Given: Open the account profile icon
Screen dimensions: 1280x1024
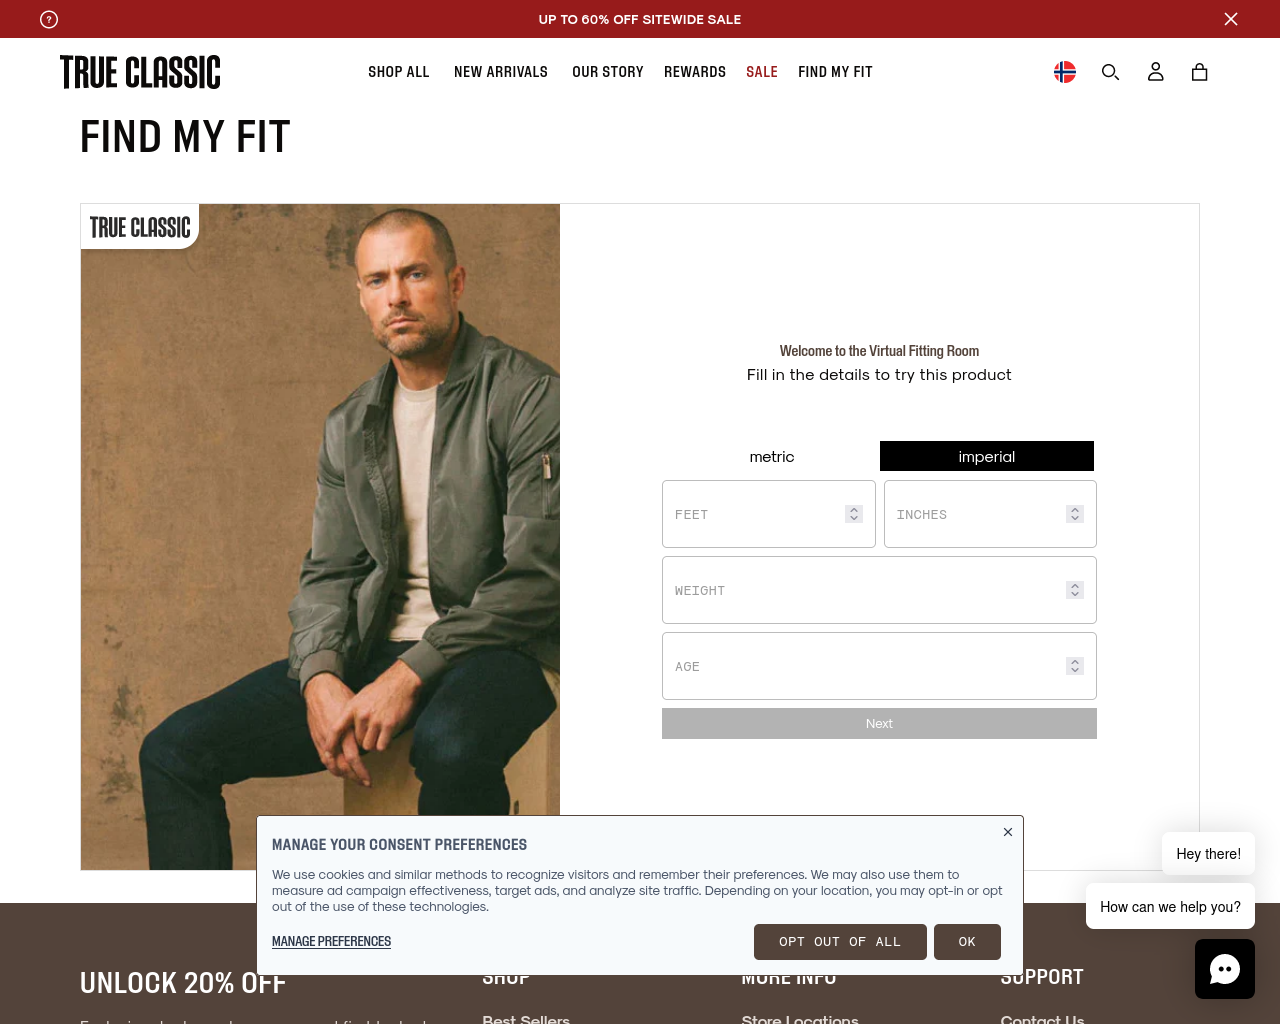Looking at the screenshot, I should [1156, 72].
